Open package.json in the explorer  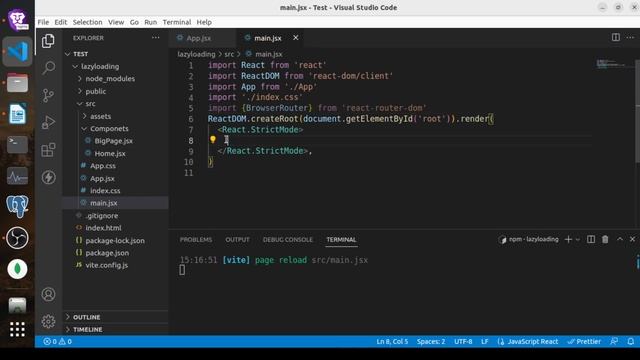point(107,253)
